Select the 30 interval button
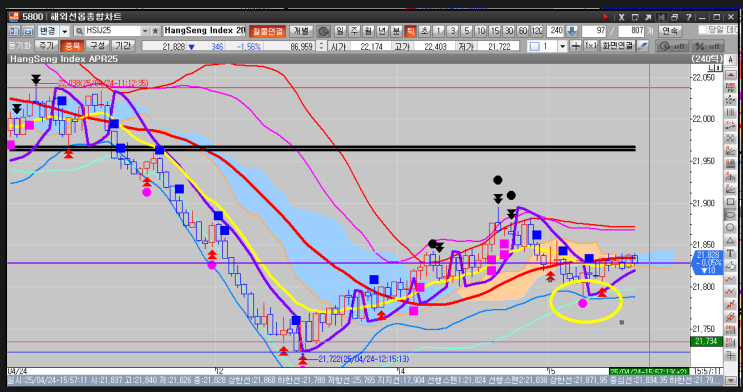Viewport: 743px width, 392px height. (509, 31)
